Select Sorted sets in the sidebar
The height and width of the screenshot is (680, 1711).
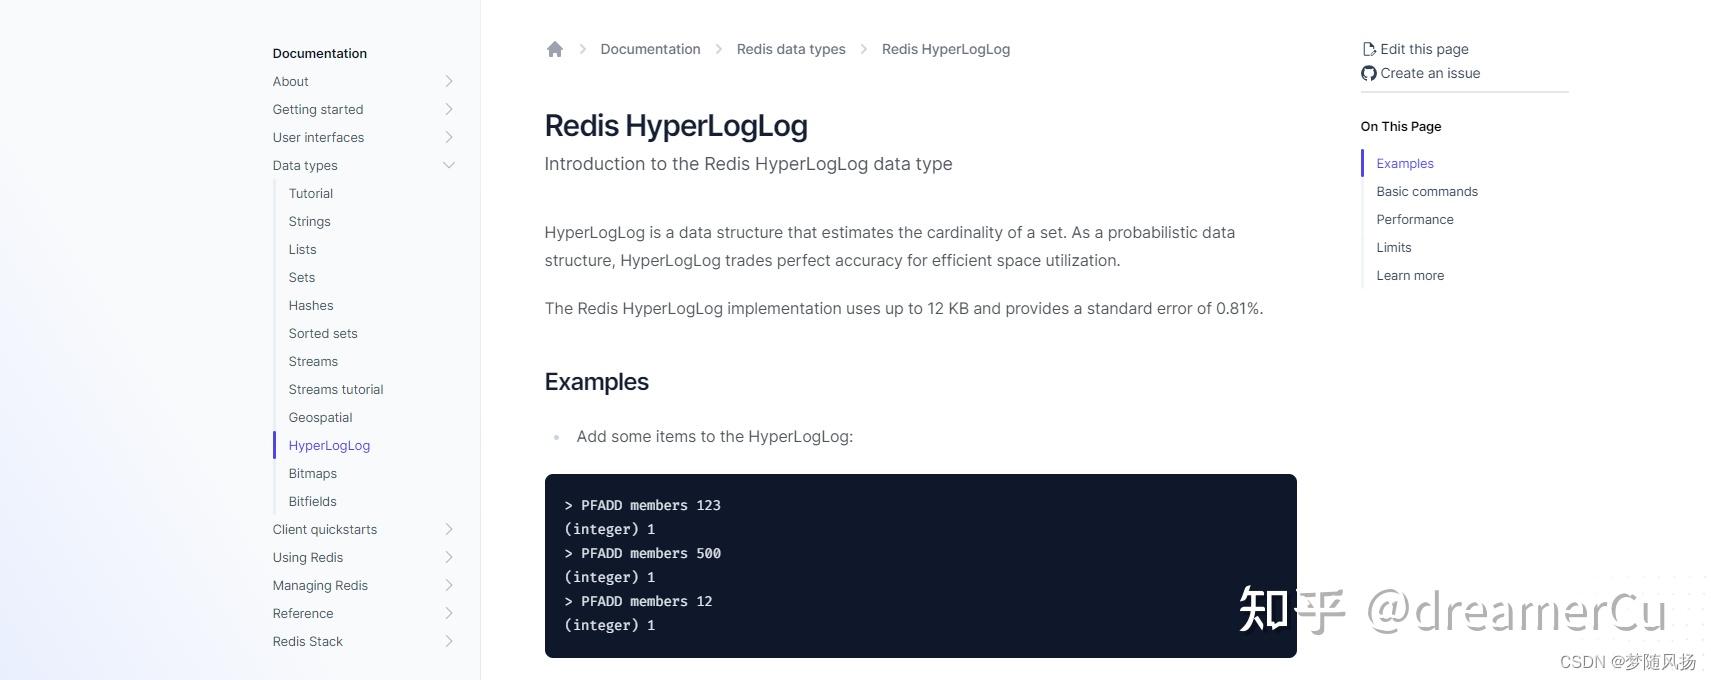322,333
